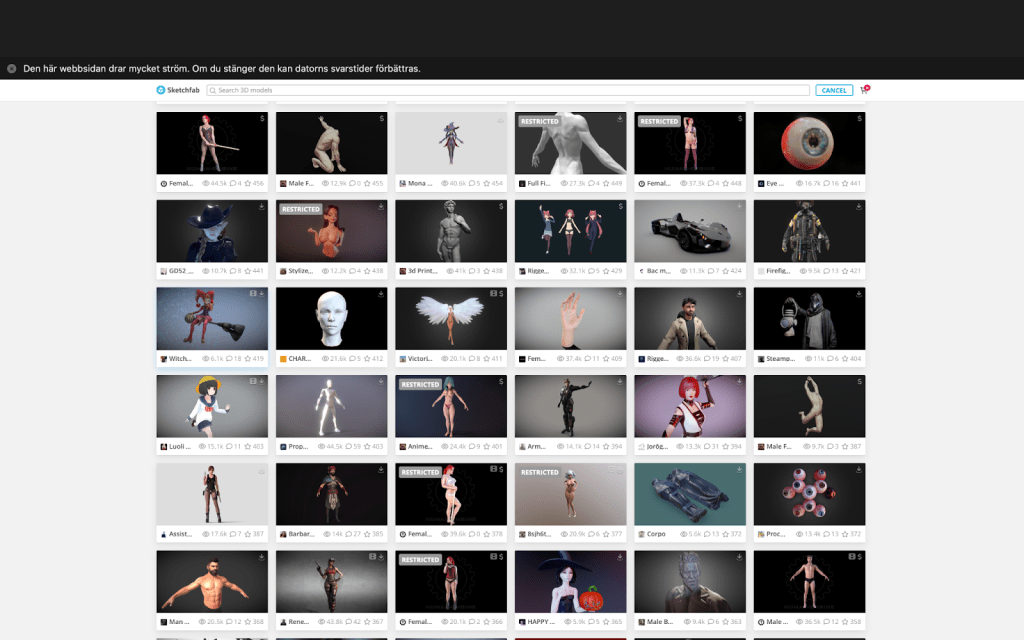Click the Sketchfab logo
1024x640 pixels.
click(x=178, y=90)
